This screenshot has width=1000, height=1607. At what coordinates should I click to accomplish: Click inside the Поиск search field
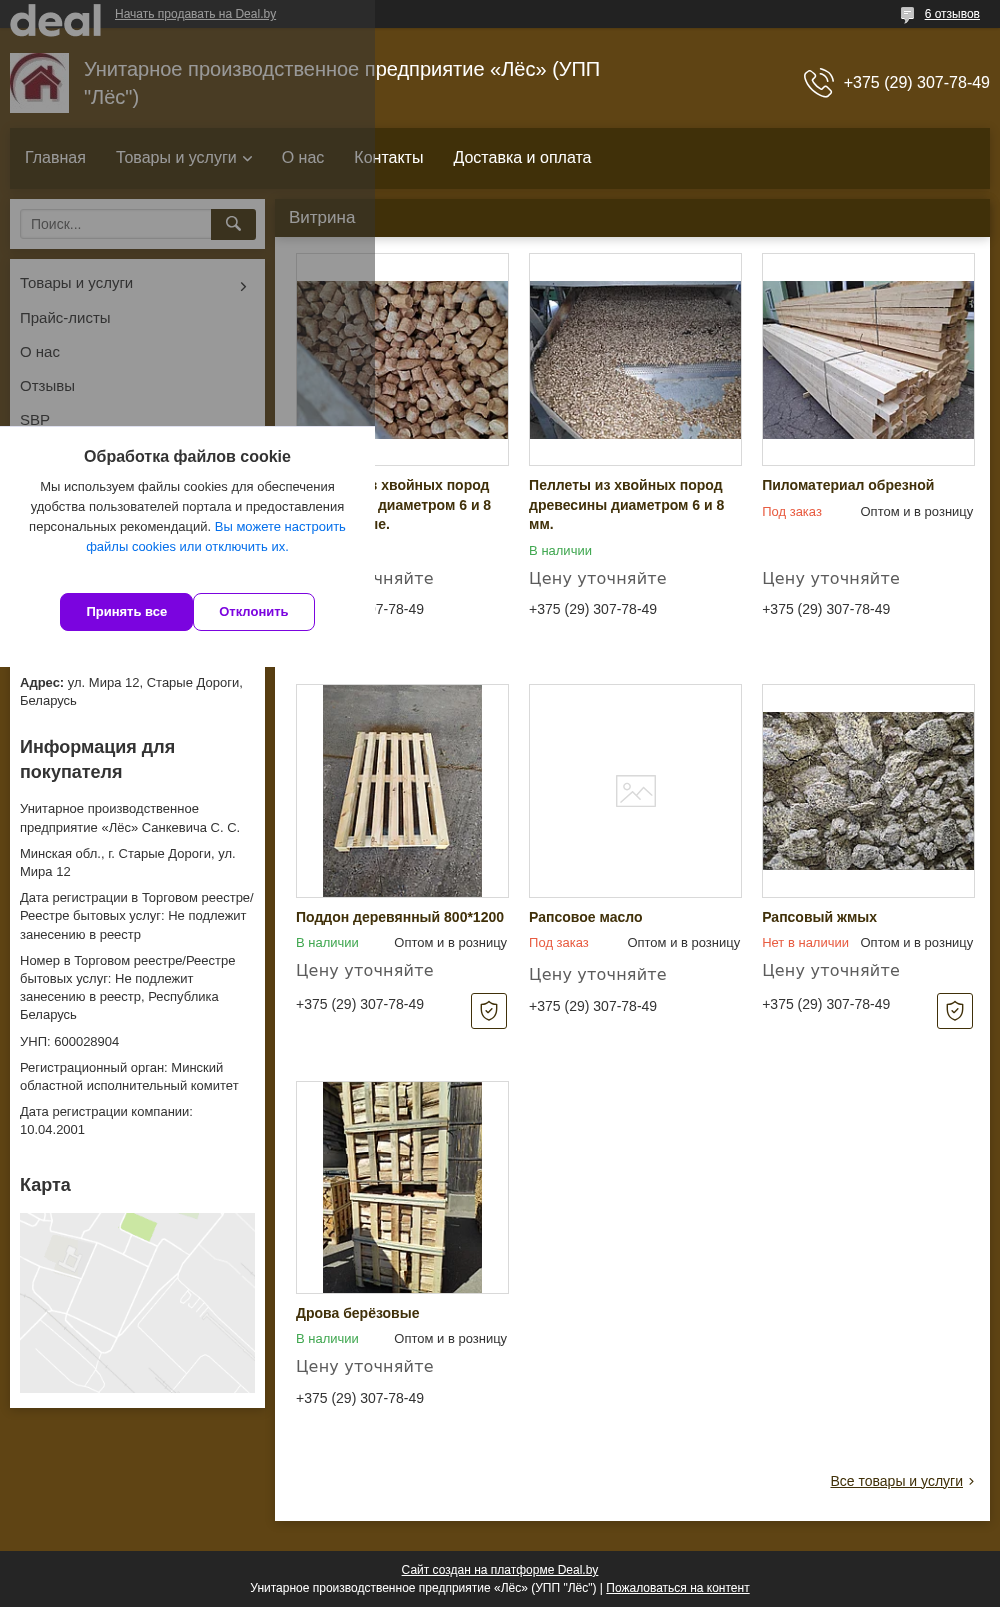pyautogui.click(x=116, y=224)
